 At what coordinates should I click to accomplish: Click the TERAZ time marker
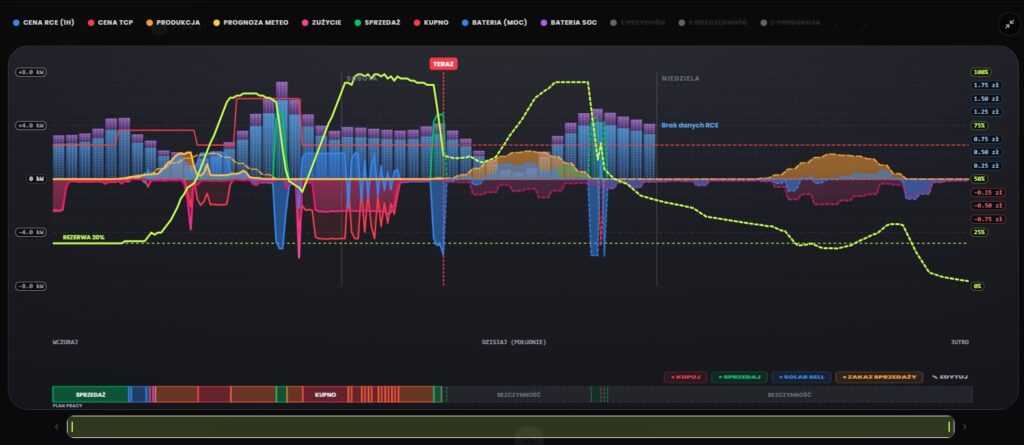(x=443, y=63)
